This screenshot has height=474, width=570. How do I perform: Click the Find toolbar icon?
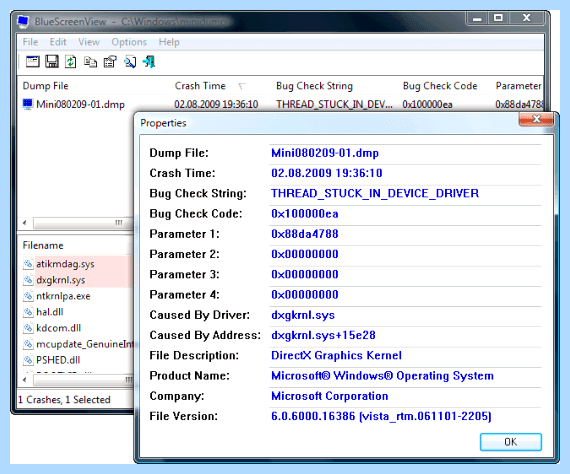click(130, 62)
